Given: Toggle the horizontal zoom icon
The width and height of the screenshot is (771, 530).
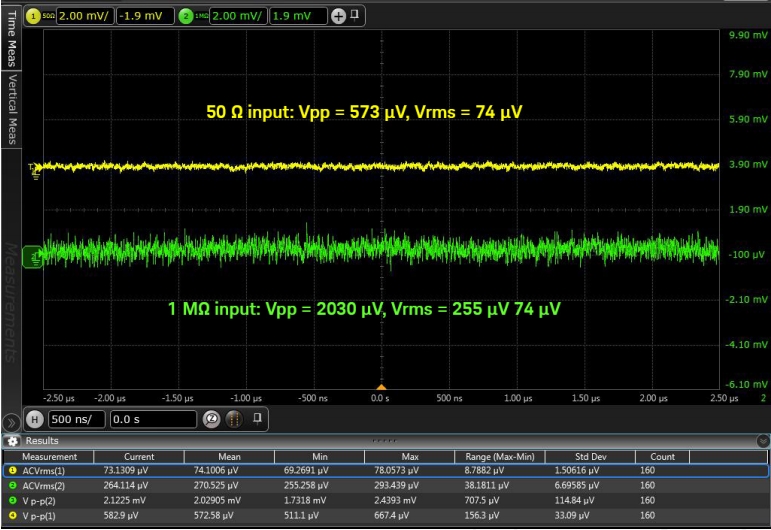Looking at the screenshot, I should [x=212, y=418].
